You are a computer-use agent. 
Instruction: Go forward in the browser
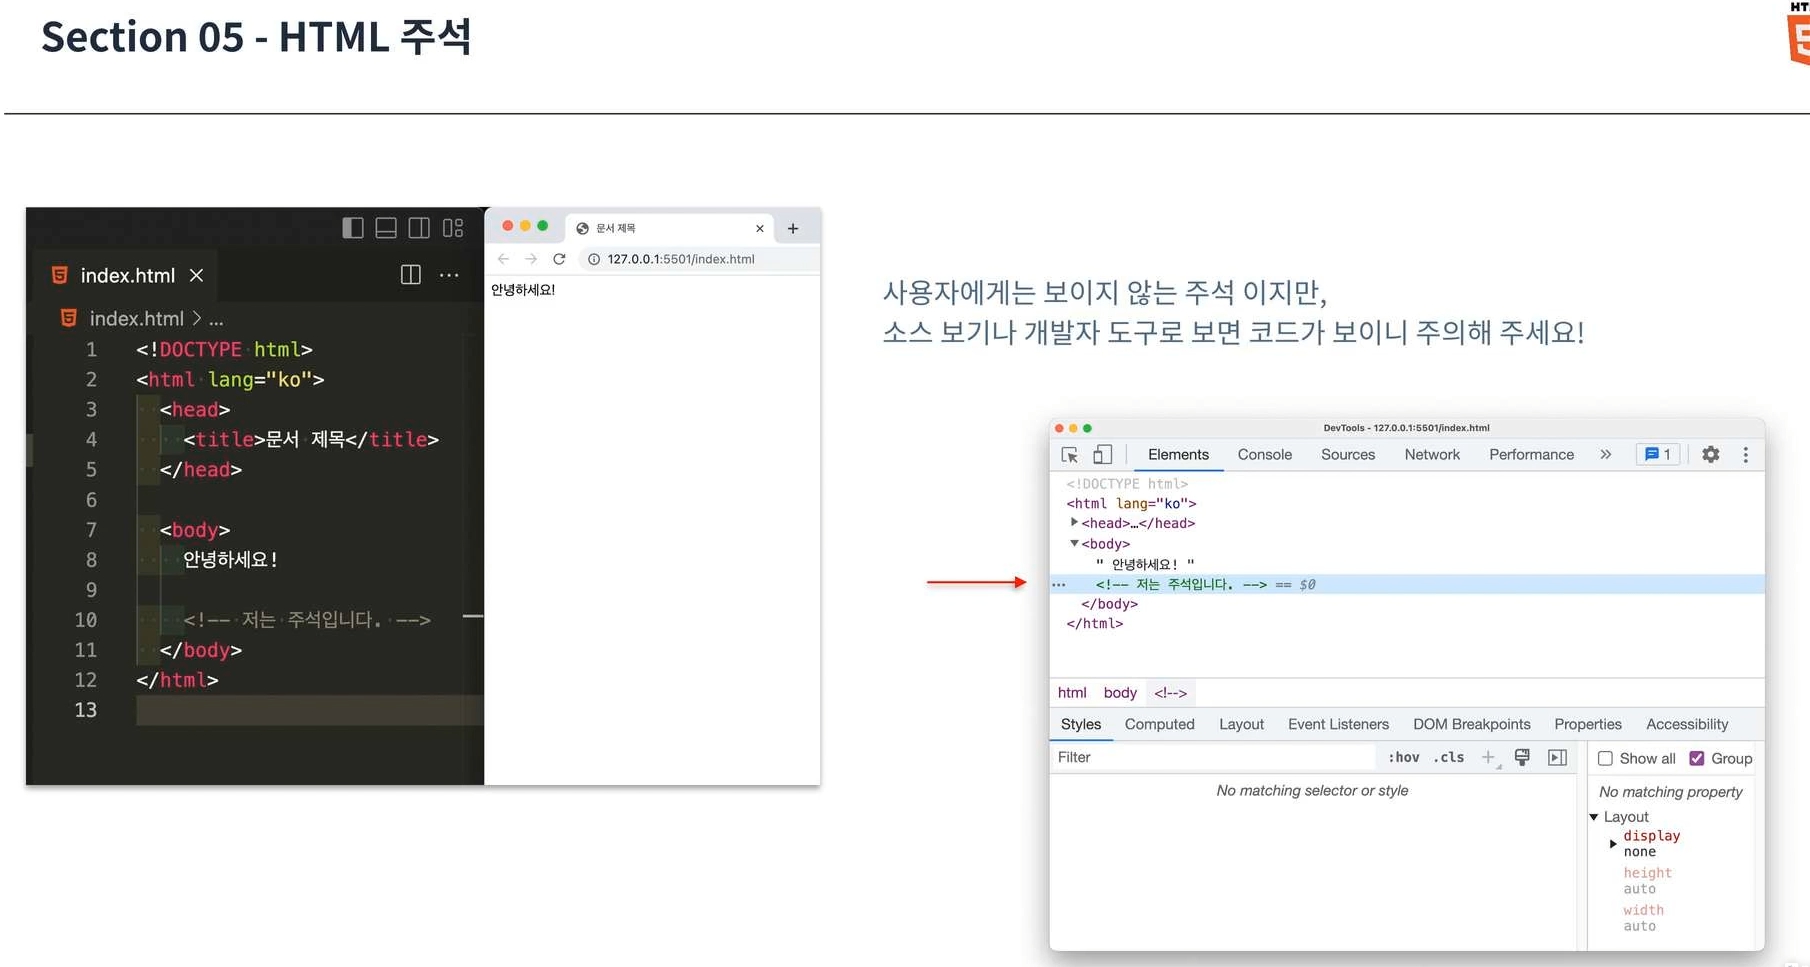point(531,259)
